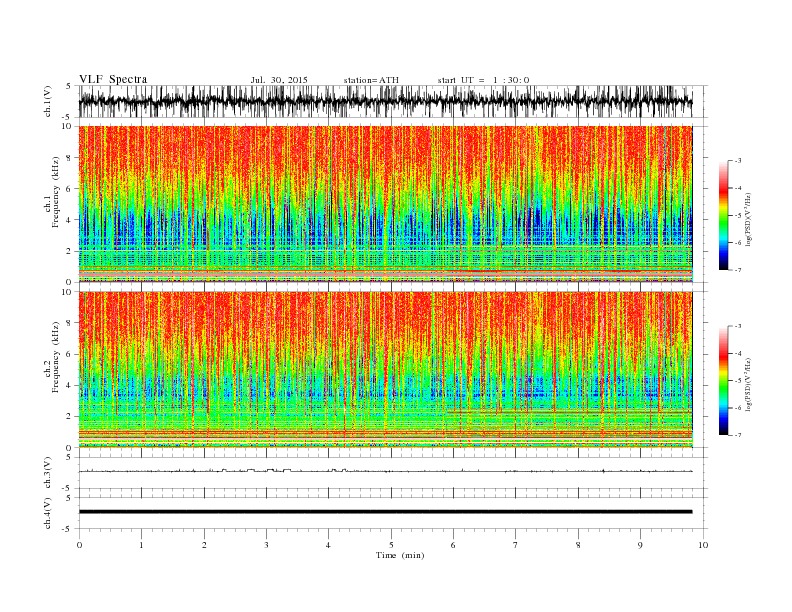Click the ch.1 colorbar 'log(PSD)(V²/Hz)' label
The image size is (792, 612).
748,218
